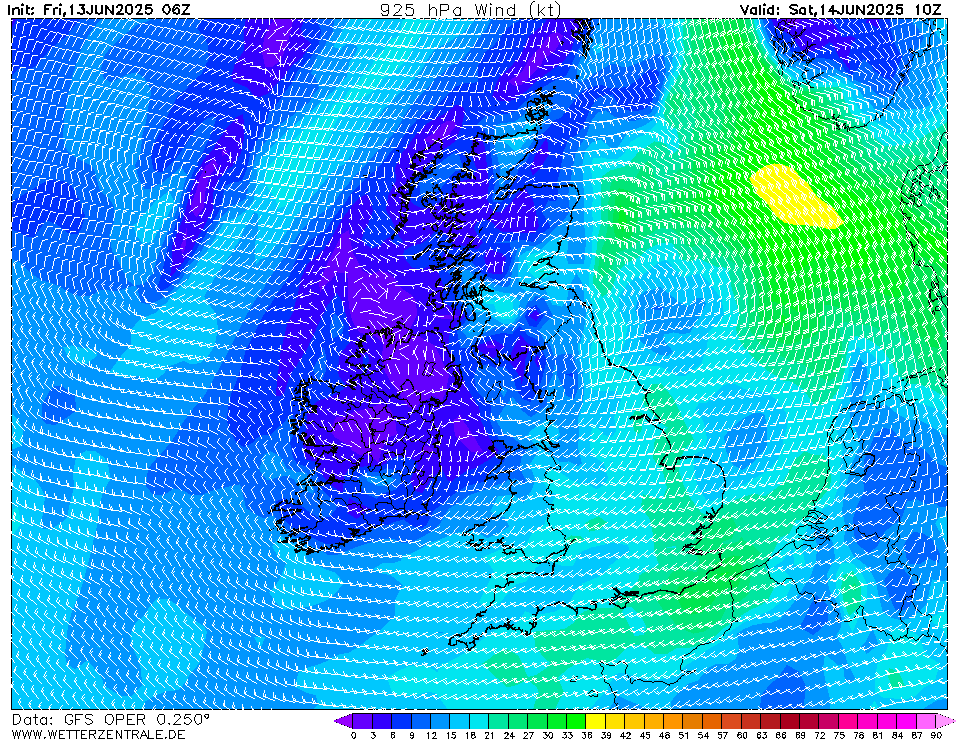The width and height of the screenshot is (959, 741).
Task: Click the 15–18 kt light blue legend swatch
Action: (460, 721)
